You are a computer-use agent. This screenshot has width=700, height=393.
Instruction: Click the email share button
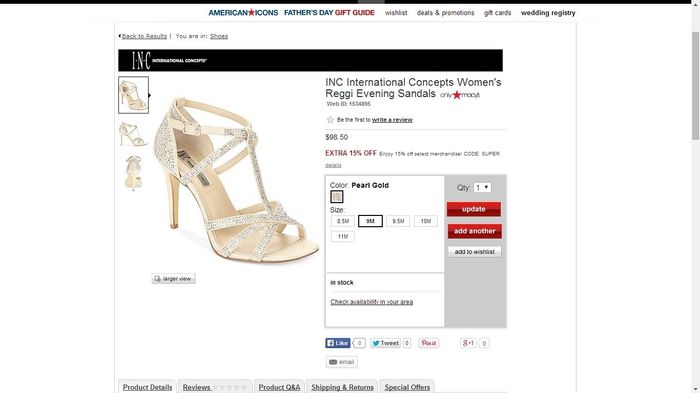342,362
